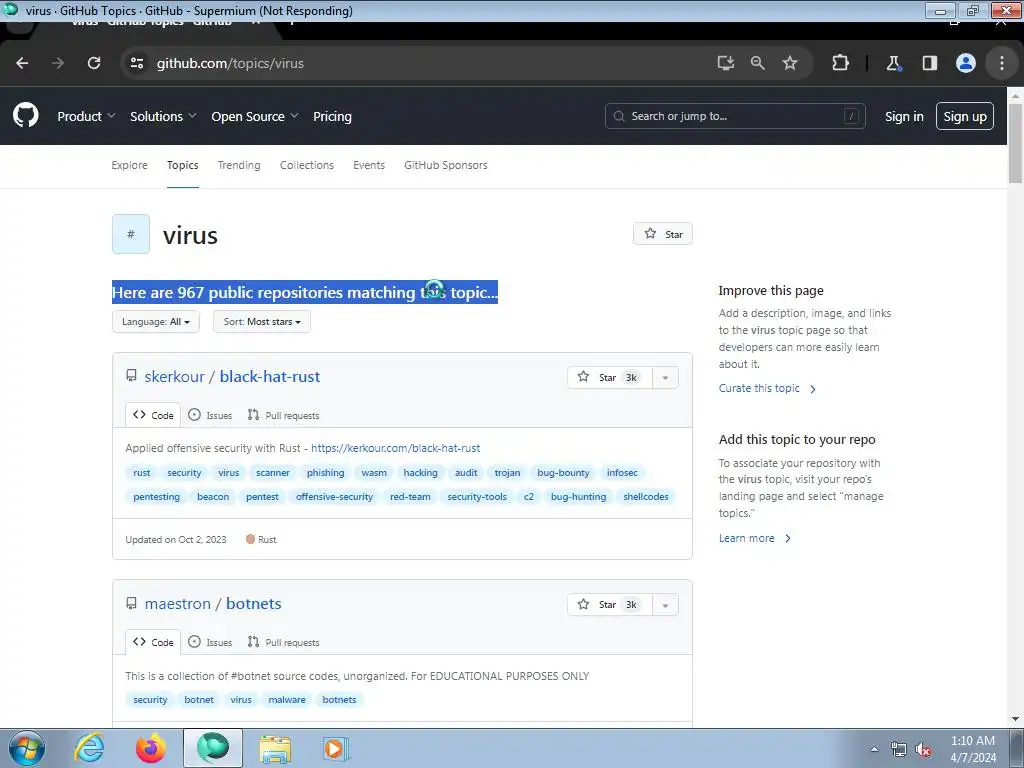1024x768 pixels.
Task: Star the black-hat-rust repository
Action: pos(610,377)
